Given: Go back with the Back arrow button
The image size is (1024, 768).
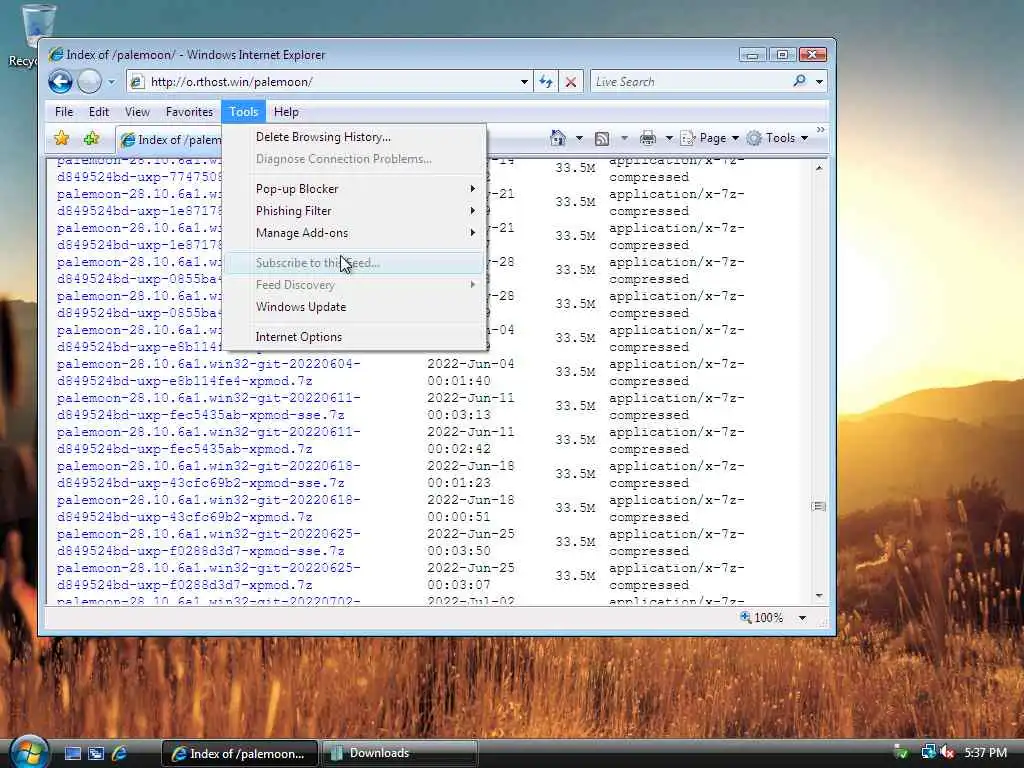Looking at the screenshot, I should (x=61, y=82).
